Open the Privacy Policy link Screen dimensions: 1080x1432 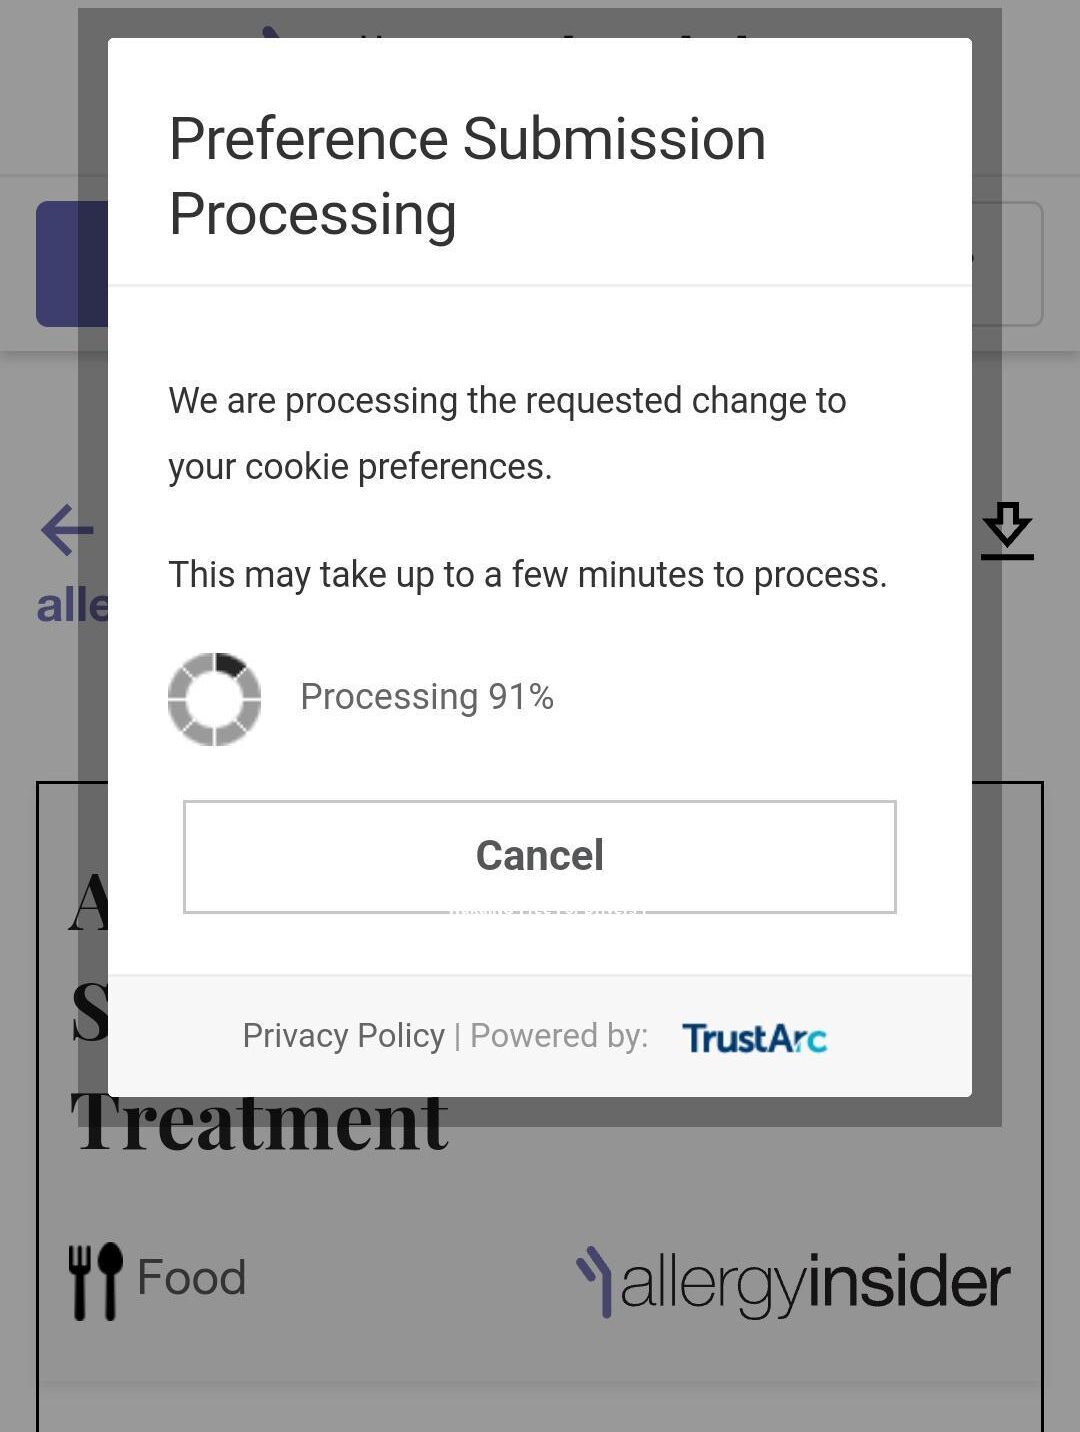point(343,1036)
